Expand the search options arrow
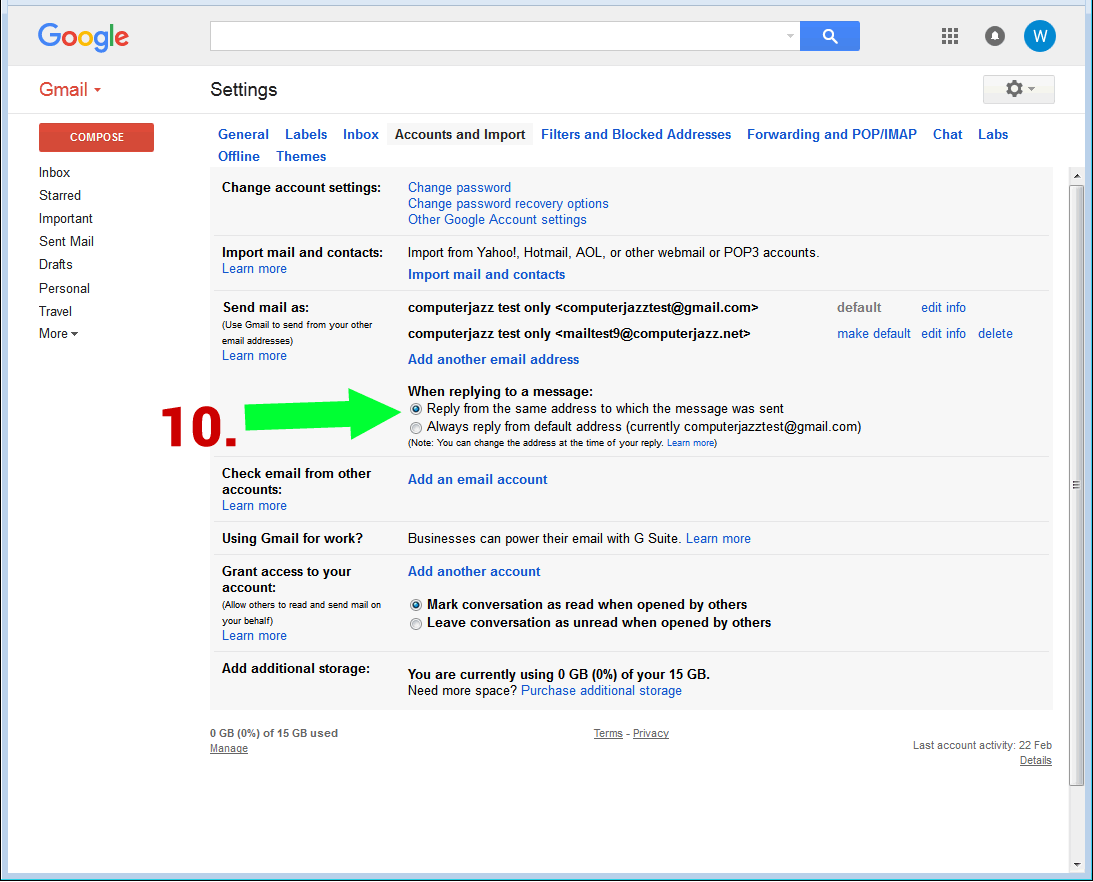The image size is (1093, 882). click(790, 36)
